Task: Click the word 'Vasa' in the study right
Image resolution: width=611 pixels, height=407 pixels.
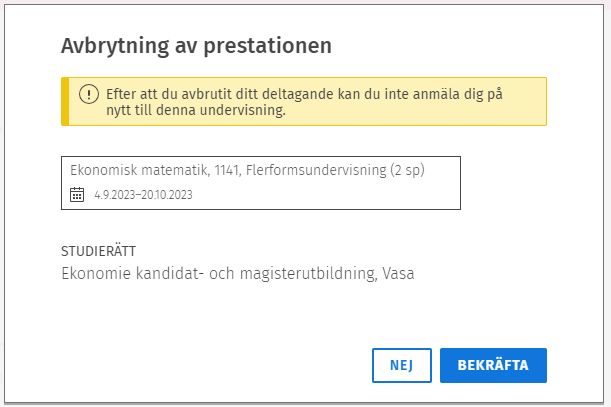Action: (397, 273)
